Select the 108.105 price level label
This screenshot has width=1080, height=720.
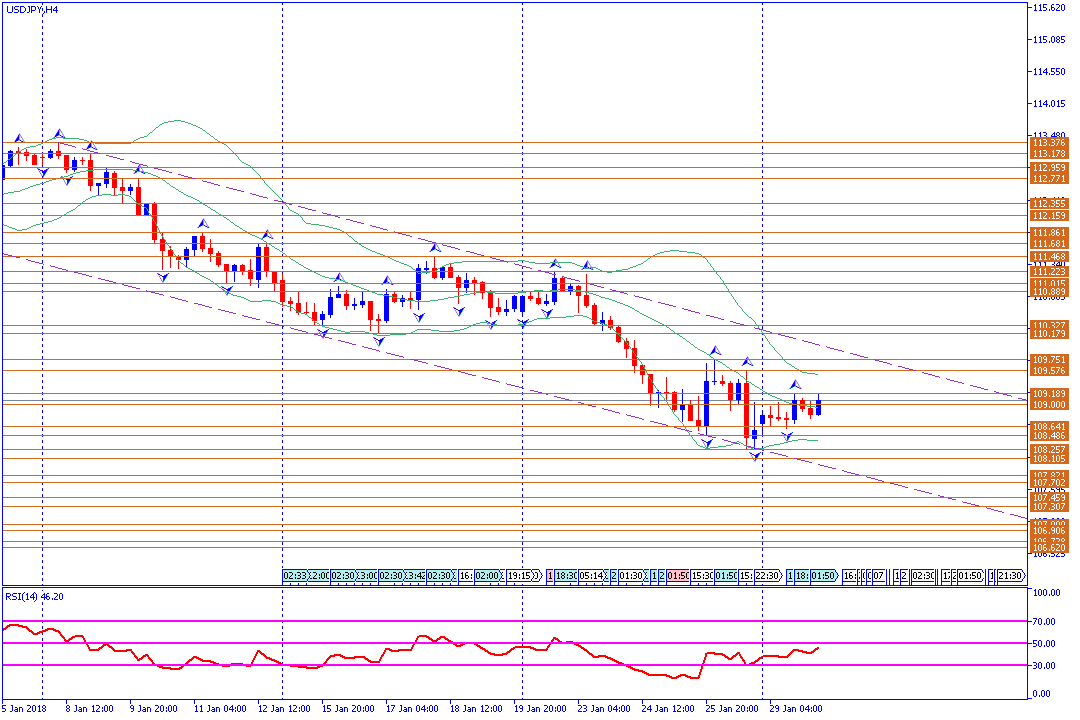point(1049,459)
